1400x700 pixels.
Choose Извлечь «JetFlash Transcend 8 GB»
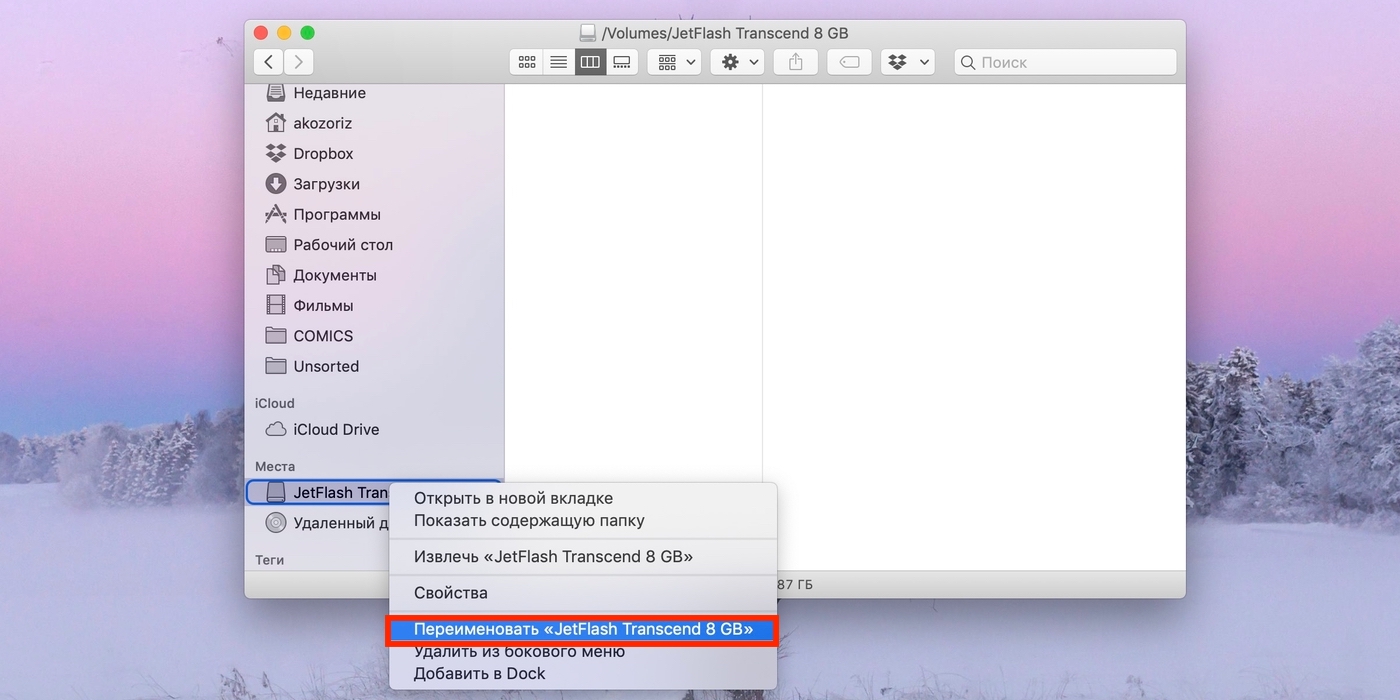click(582, 556)
